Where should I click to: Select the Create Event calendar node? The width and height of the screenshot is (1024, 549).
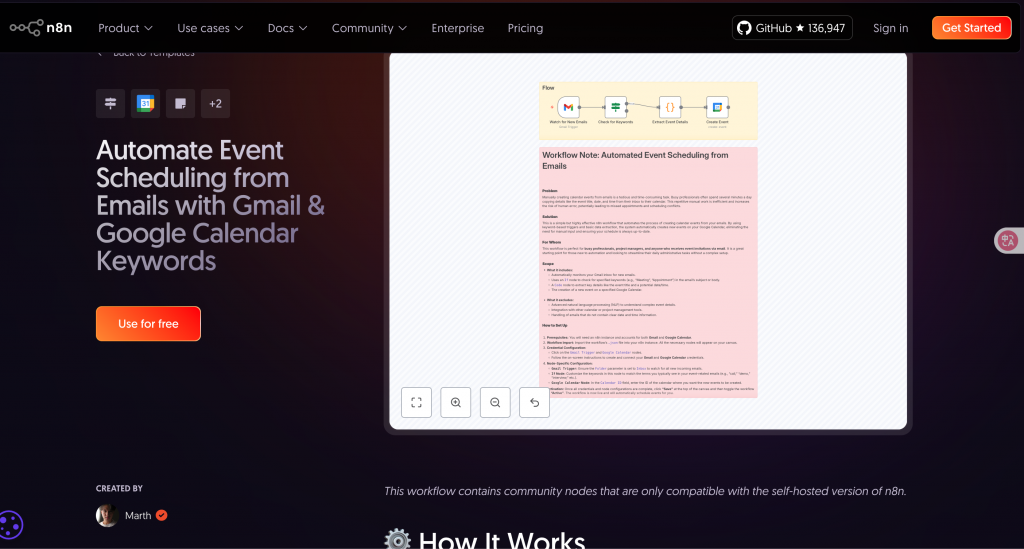coord(717,107)
